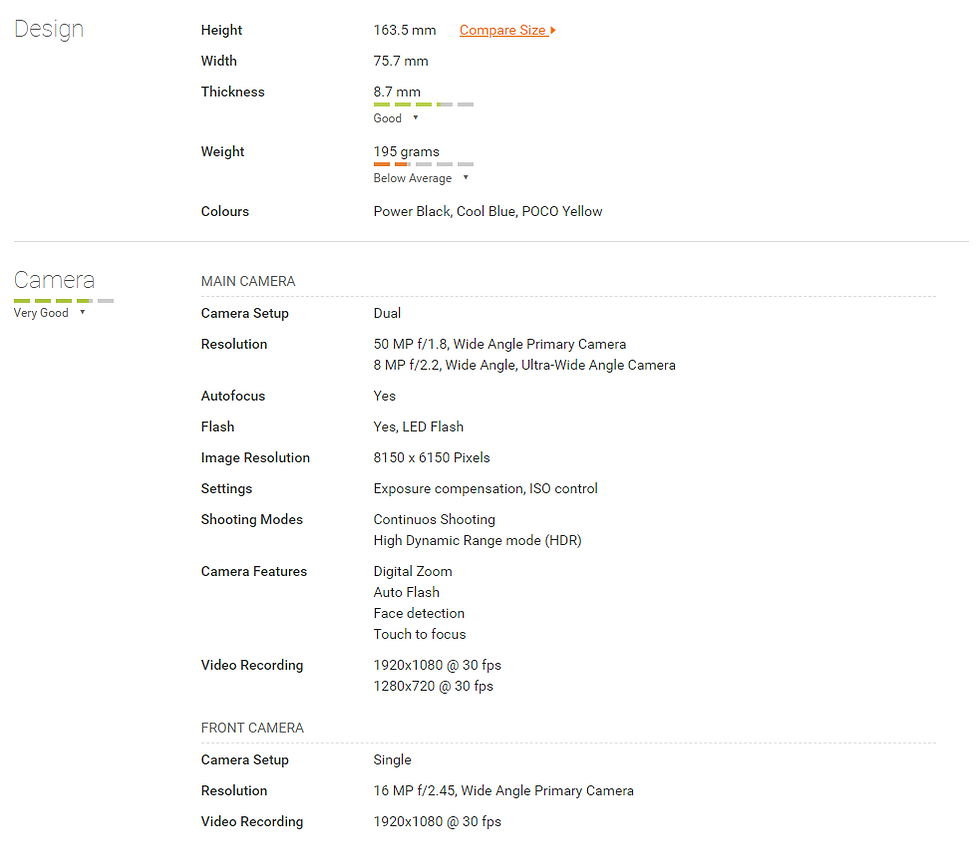This screenshot has width=980, height=844.
Task: Click the Camera section rating bar
Action: click(x=64, y=301)
